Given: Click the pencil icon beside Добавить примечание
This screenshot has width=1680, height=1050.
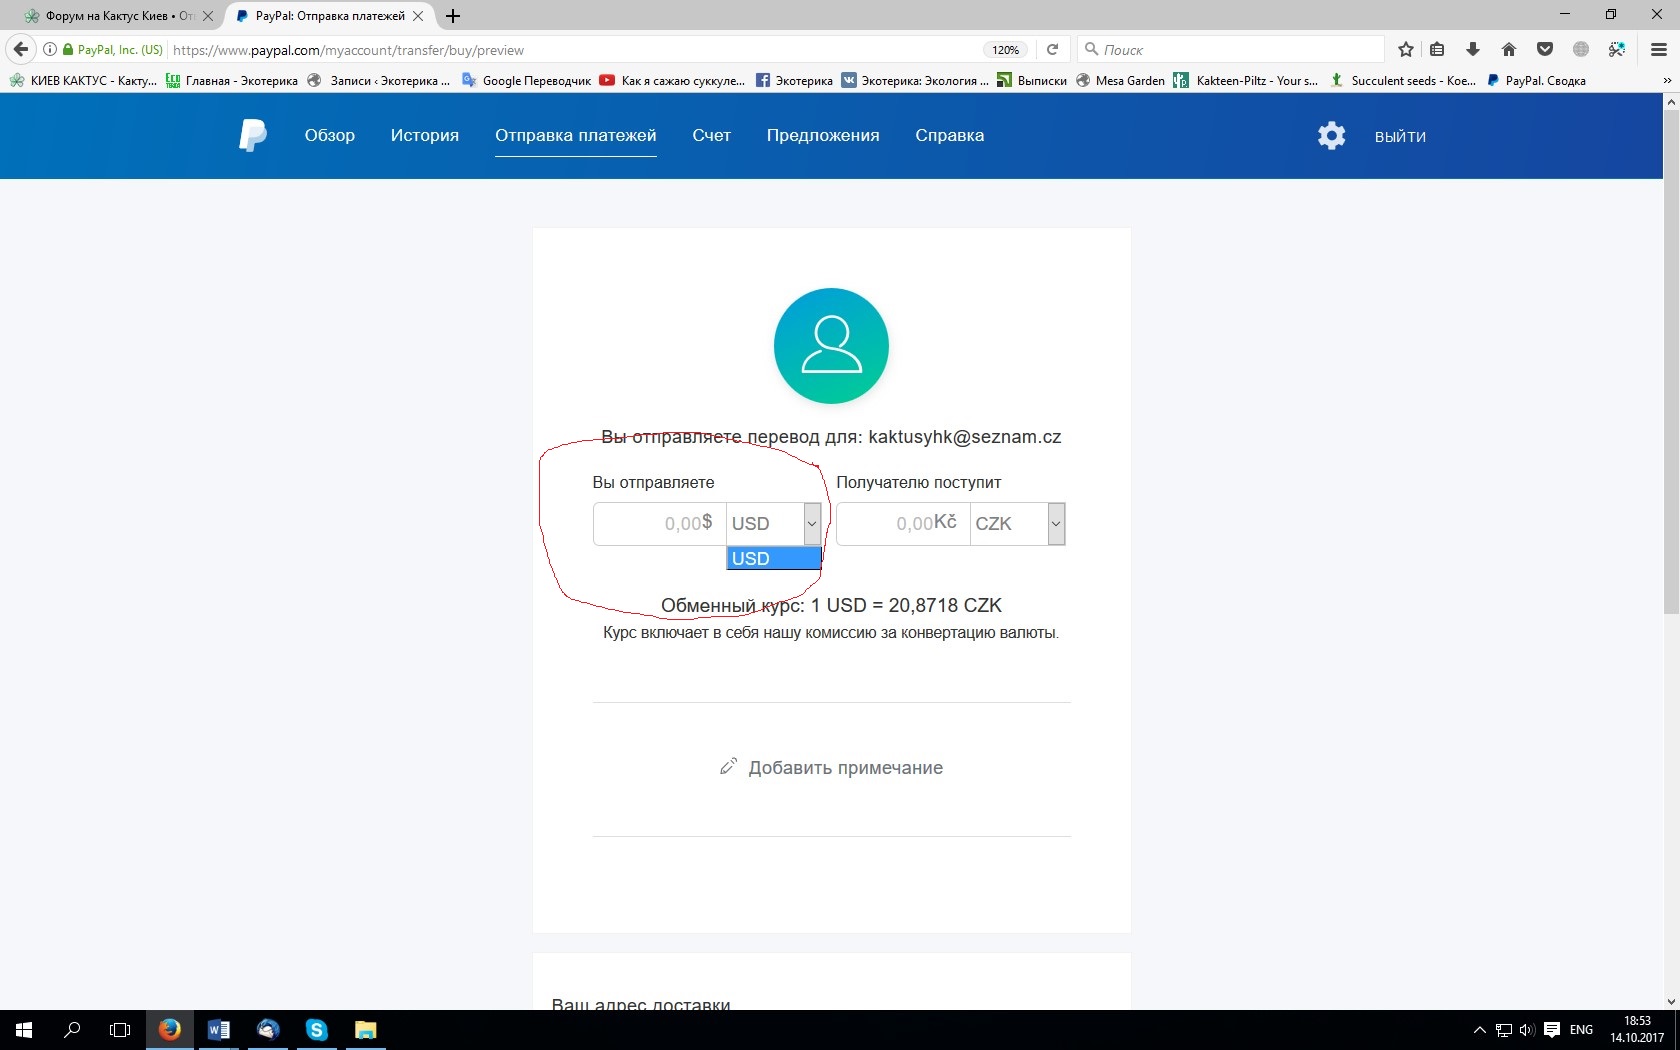Looking at the screenshot, I should click(728, 767).
